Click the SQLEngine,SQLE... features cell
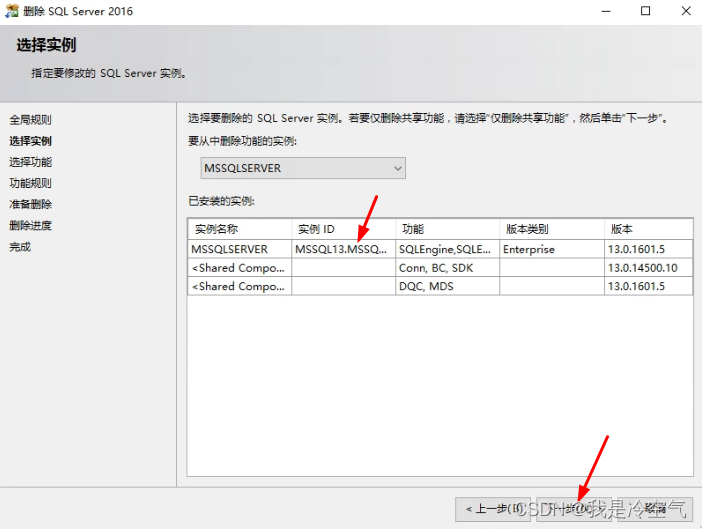Screen dimensions: 702x529 click(x=448, y=249)
